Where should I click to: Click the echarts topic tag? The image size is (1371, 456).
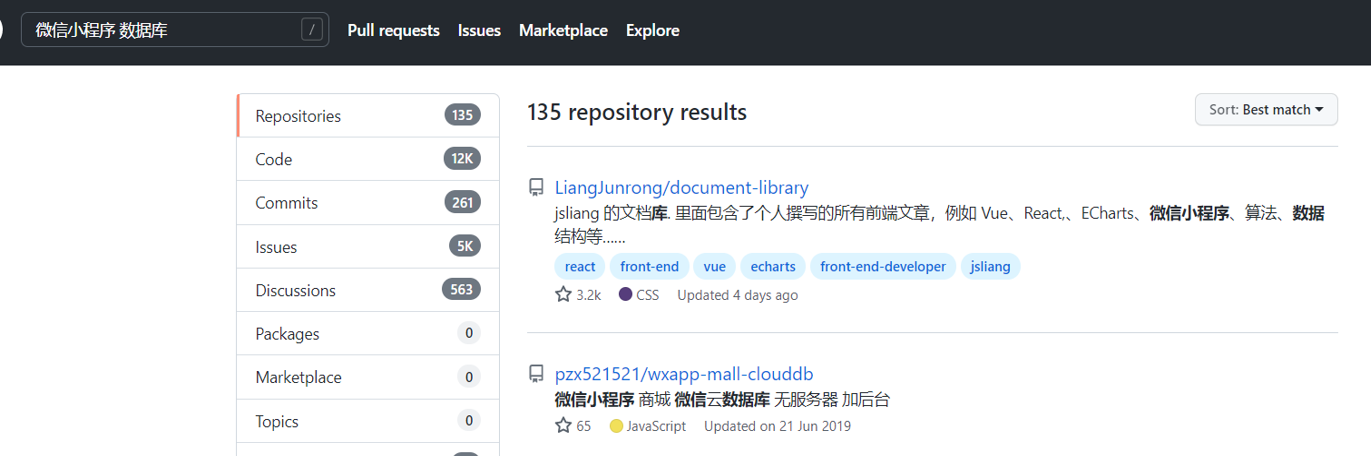[773, 266]
